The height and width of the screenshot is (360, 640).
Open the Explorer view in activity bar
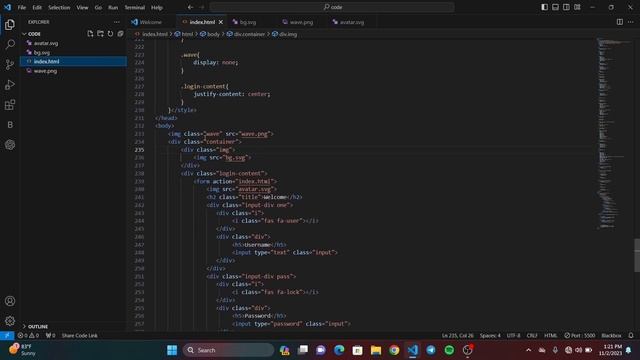(10, 24)
